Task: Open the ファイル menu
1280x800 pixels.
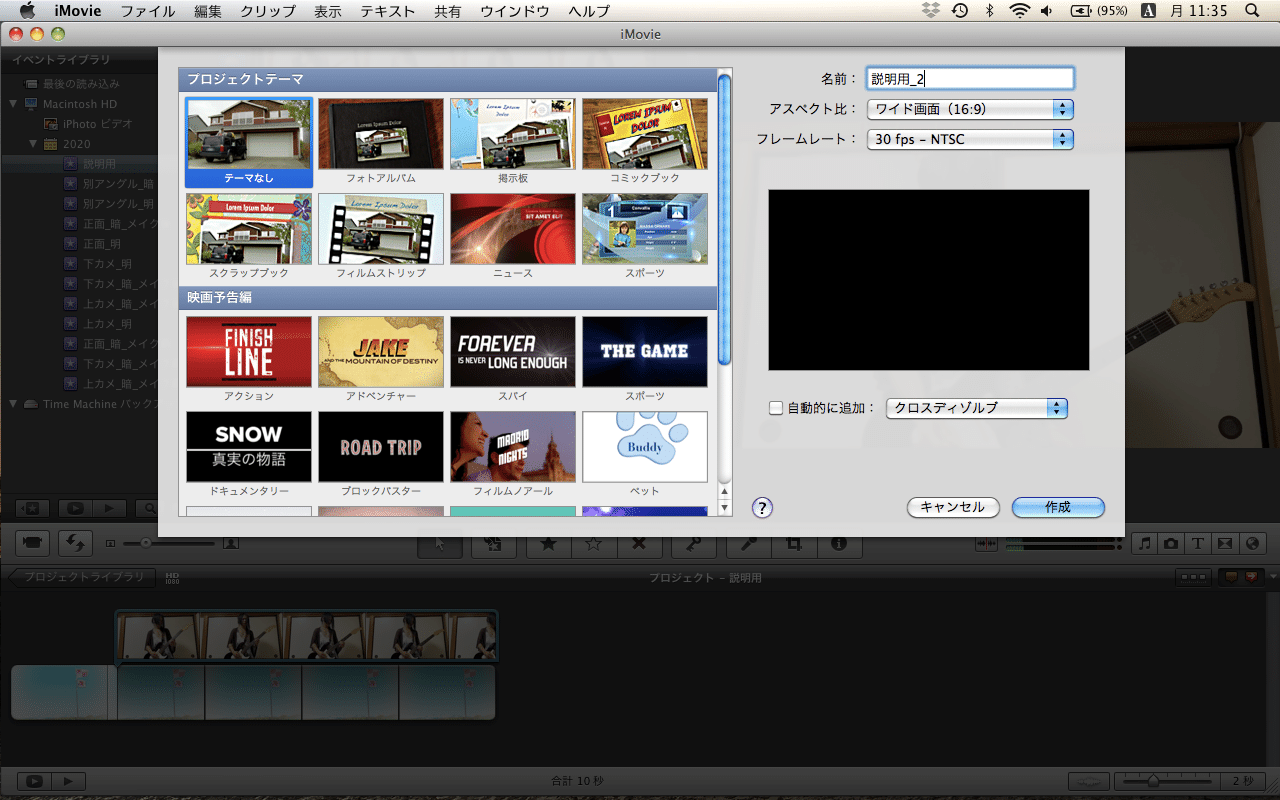Action: click(x=148, y=11)
